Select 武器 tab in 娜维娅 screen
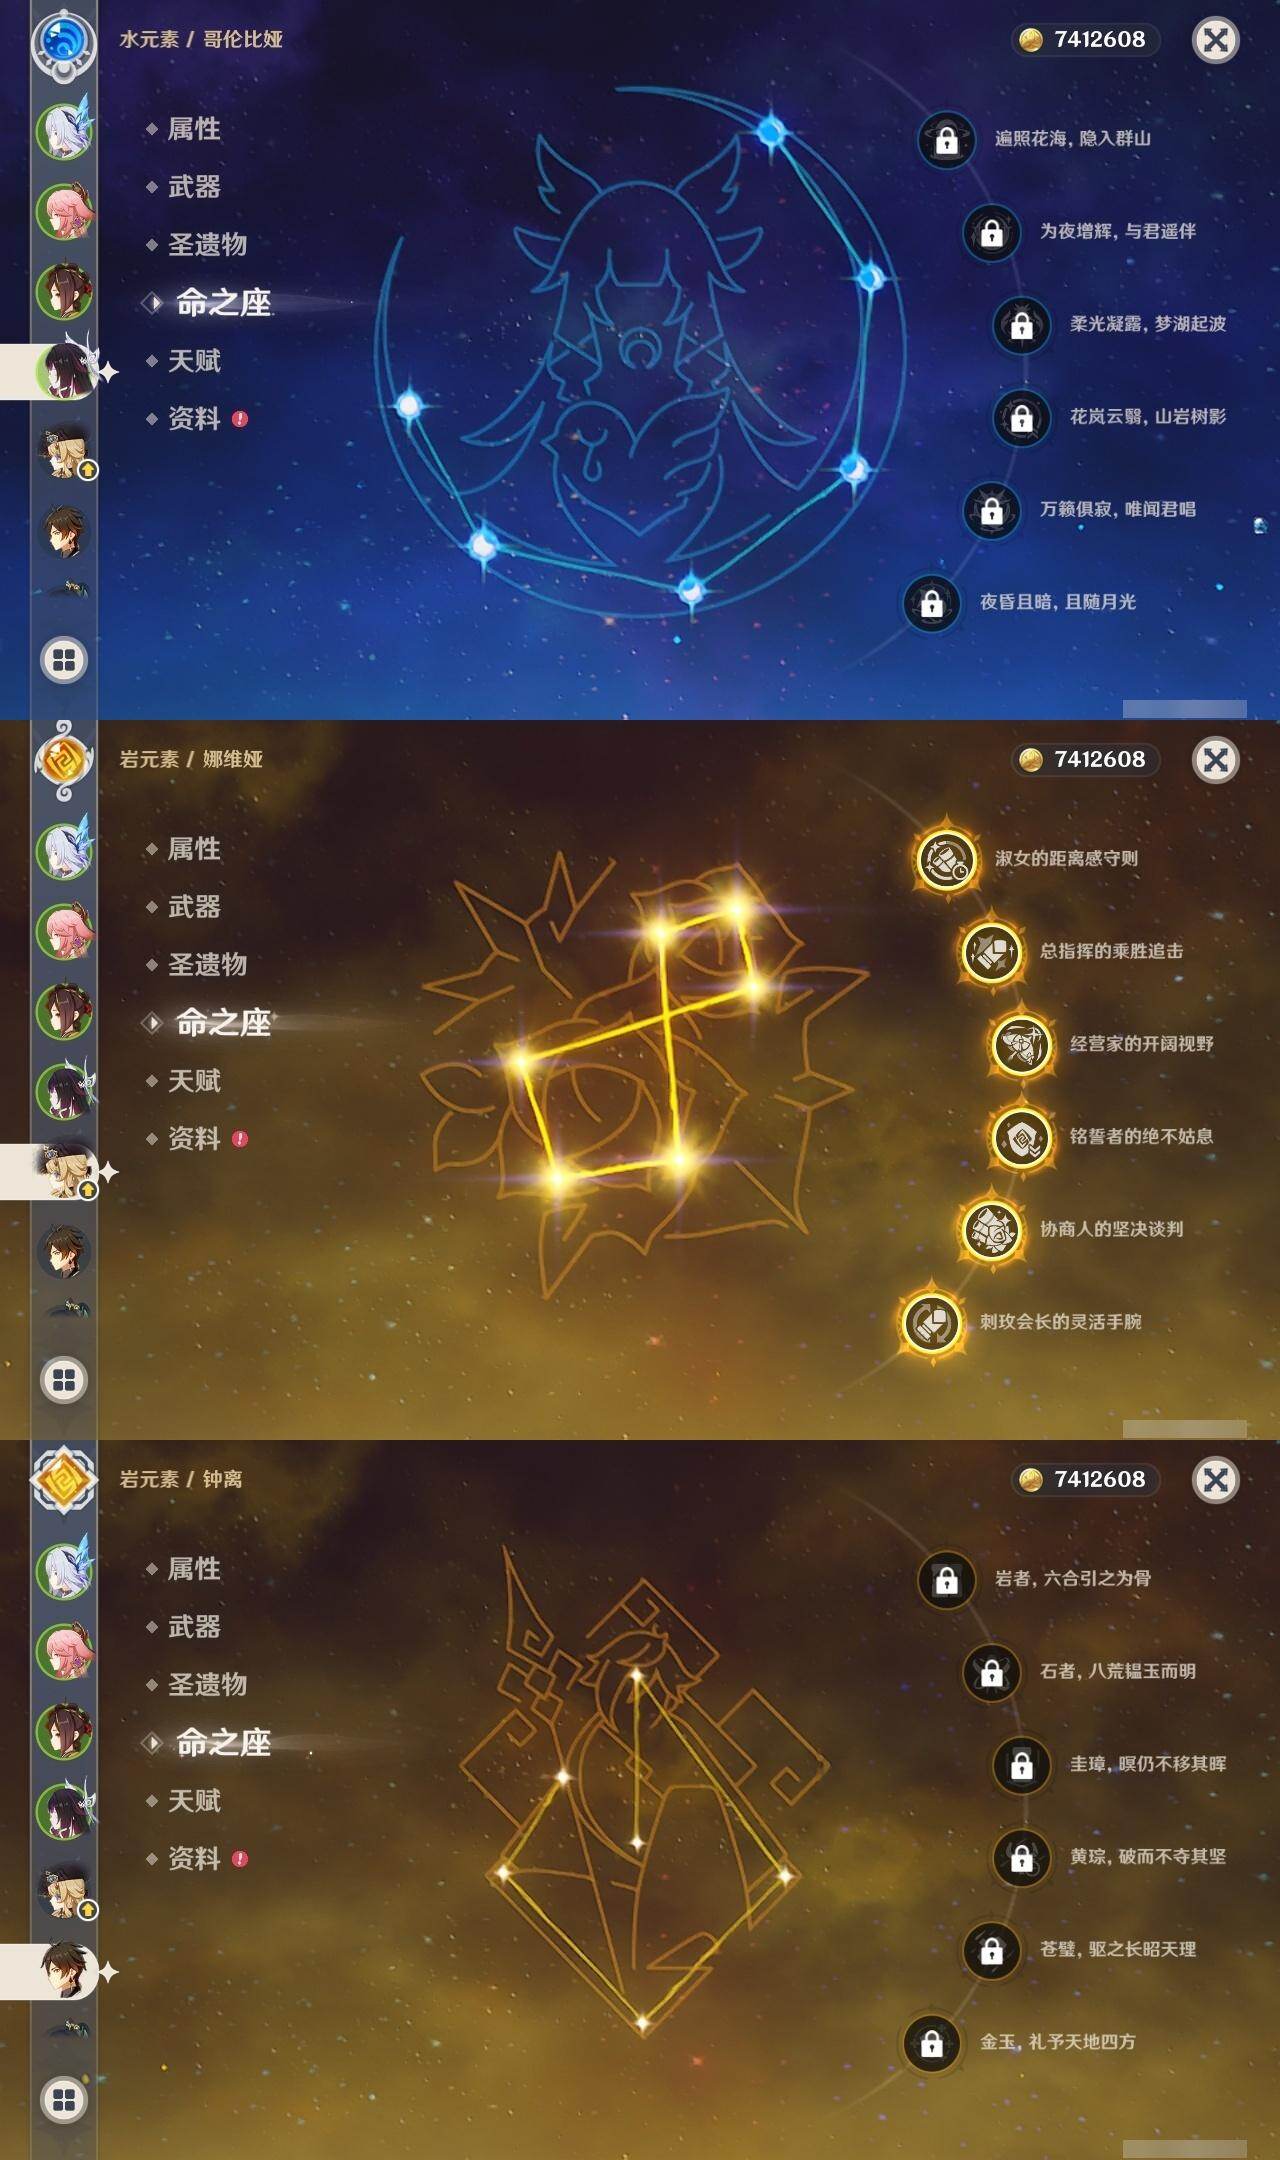 click(x=194, y=907)
